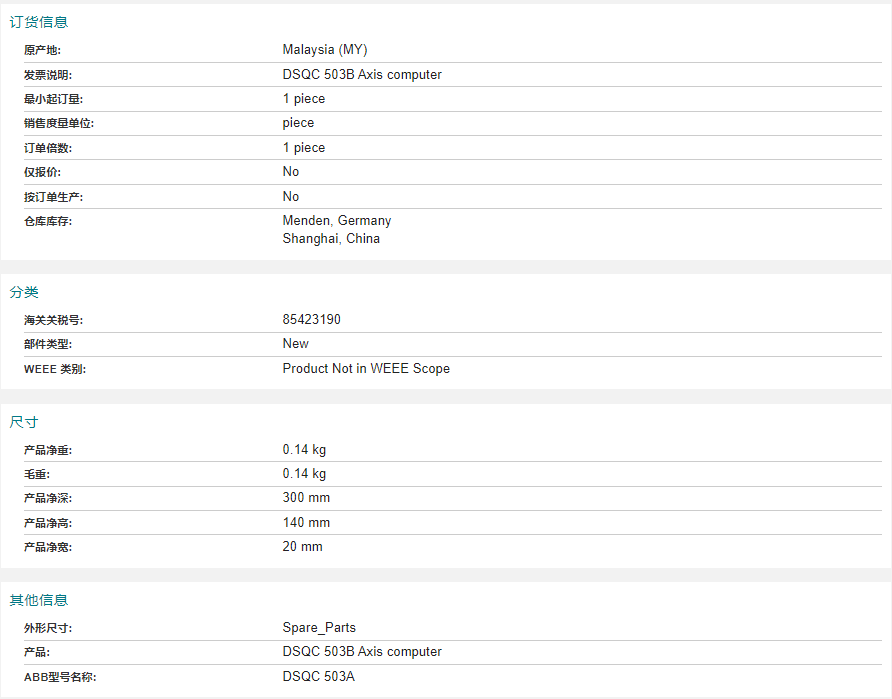Click the 300 mm depth value
This screenshot has width=892, height=699.
[x=306, y=498]
